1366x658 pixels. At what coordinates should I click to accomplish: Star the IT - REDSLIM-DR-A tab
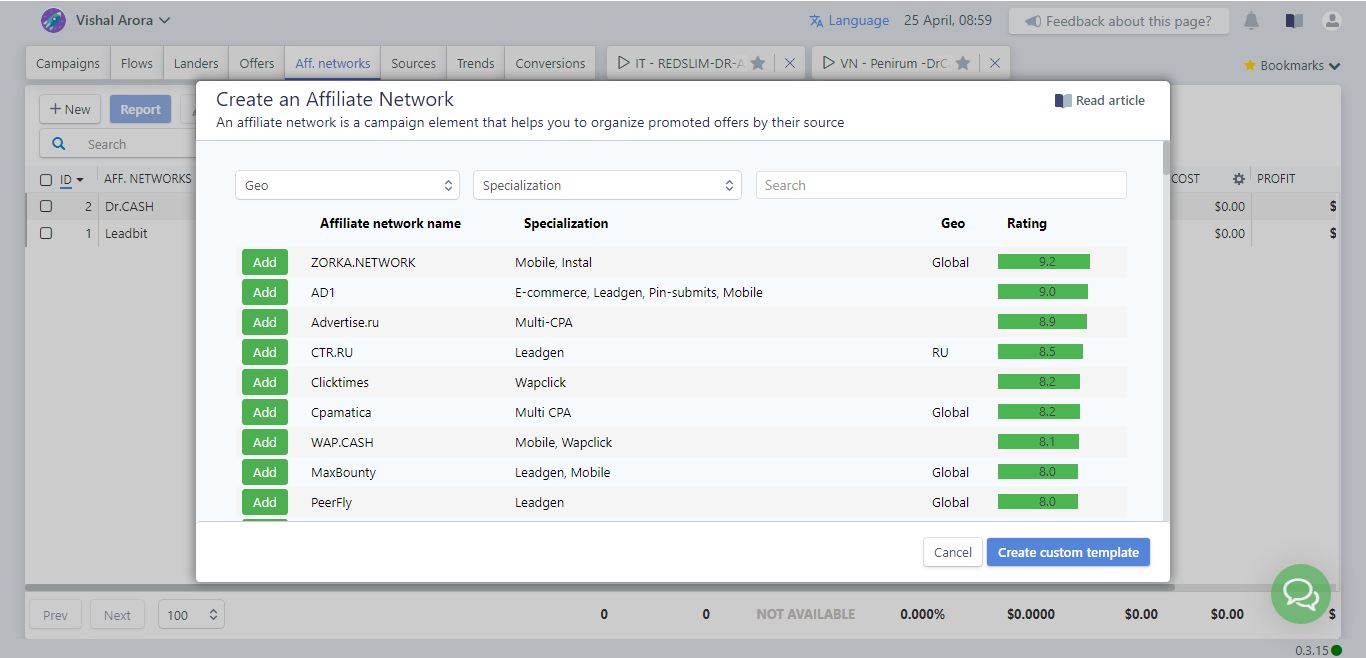(x=758, y=63)
